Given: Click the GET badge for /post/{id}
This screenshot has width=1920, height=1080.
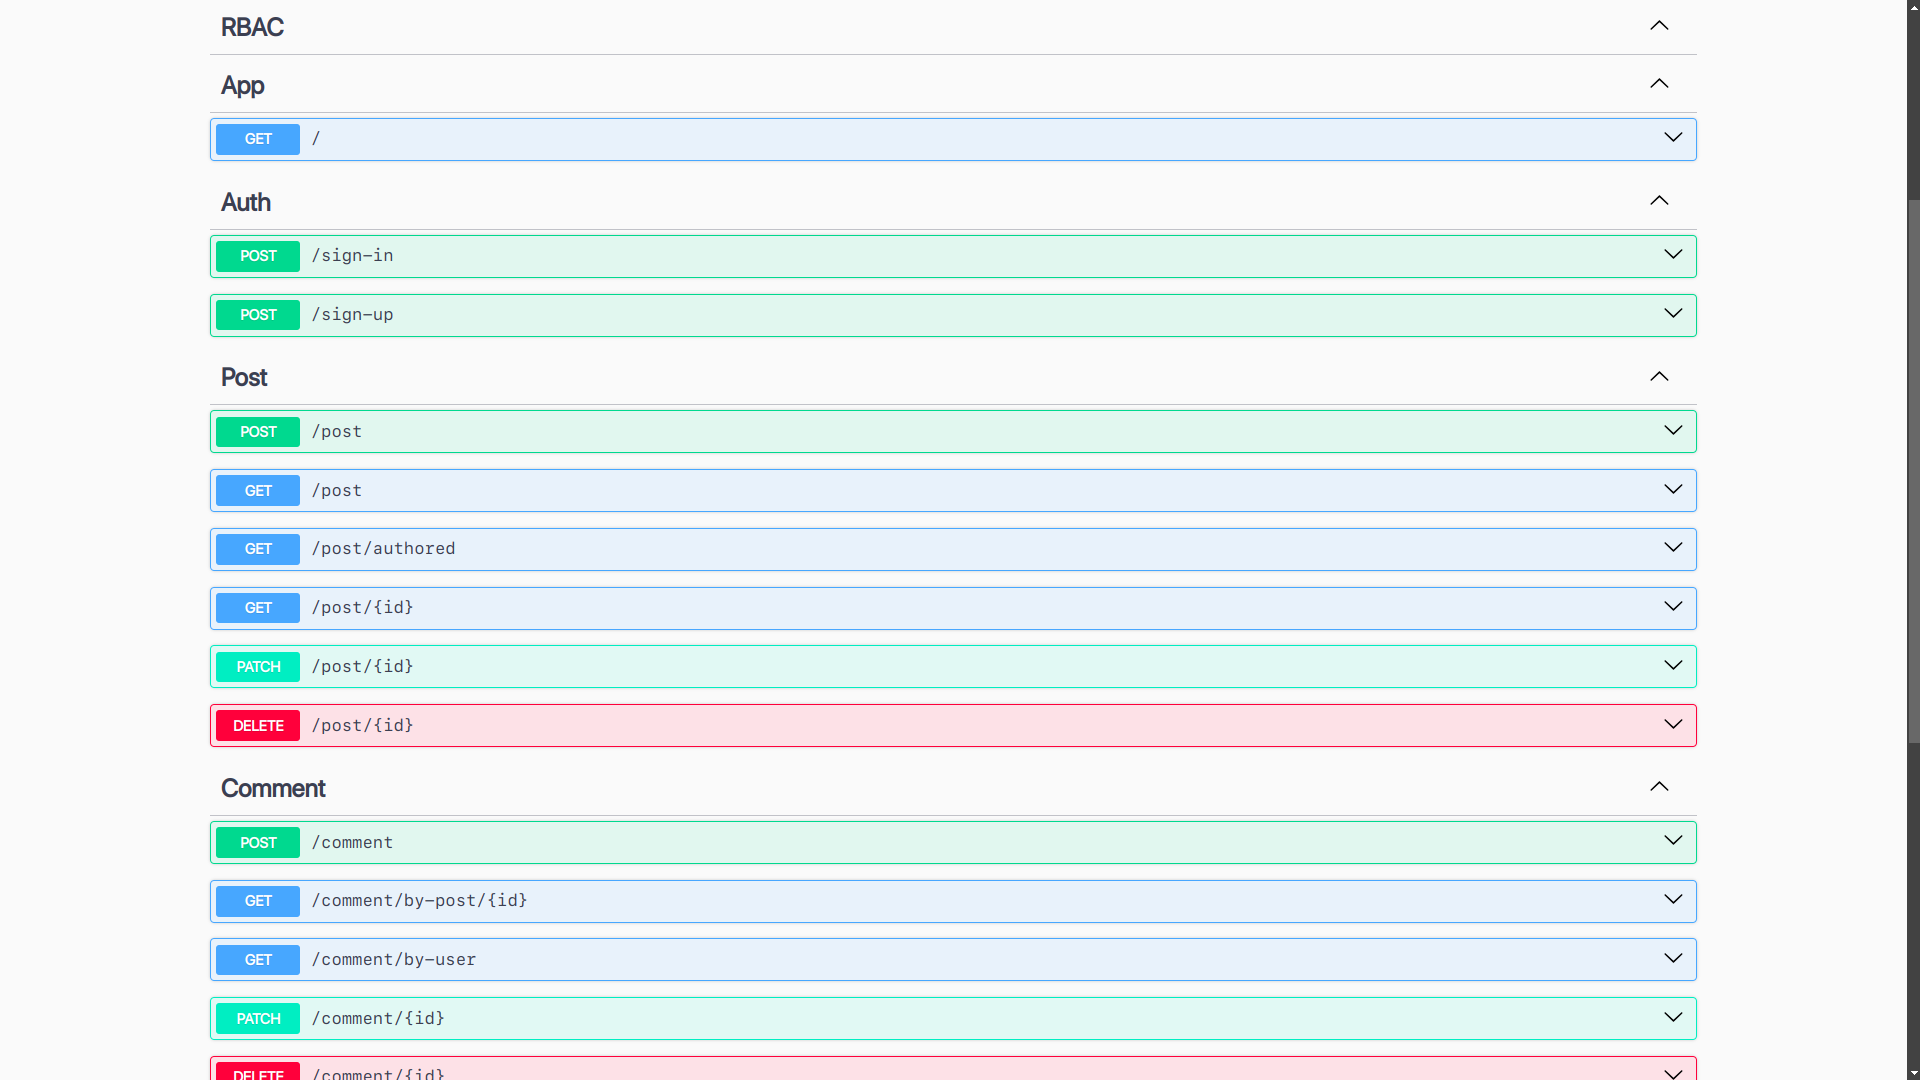Looking at the screenshot, I should [x=258, y=608].
